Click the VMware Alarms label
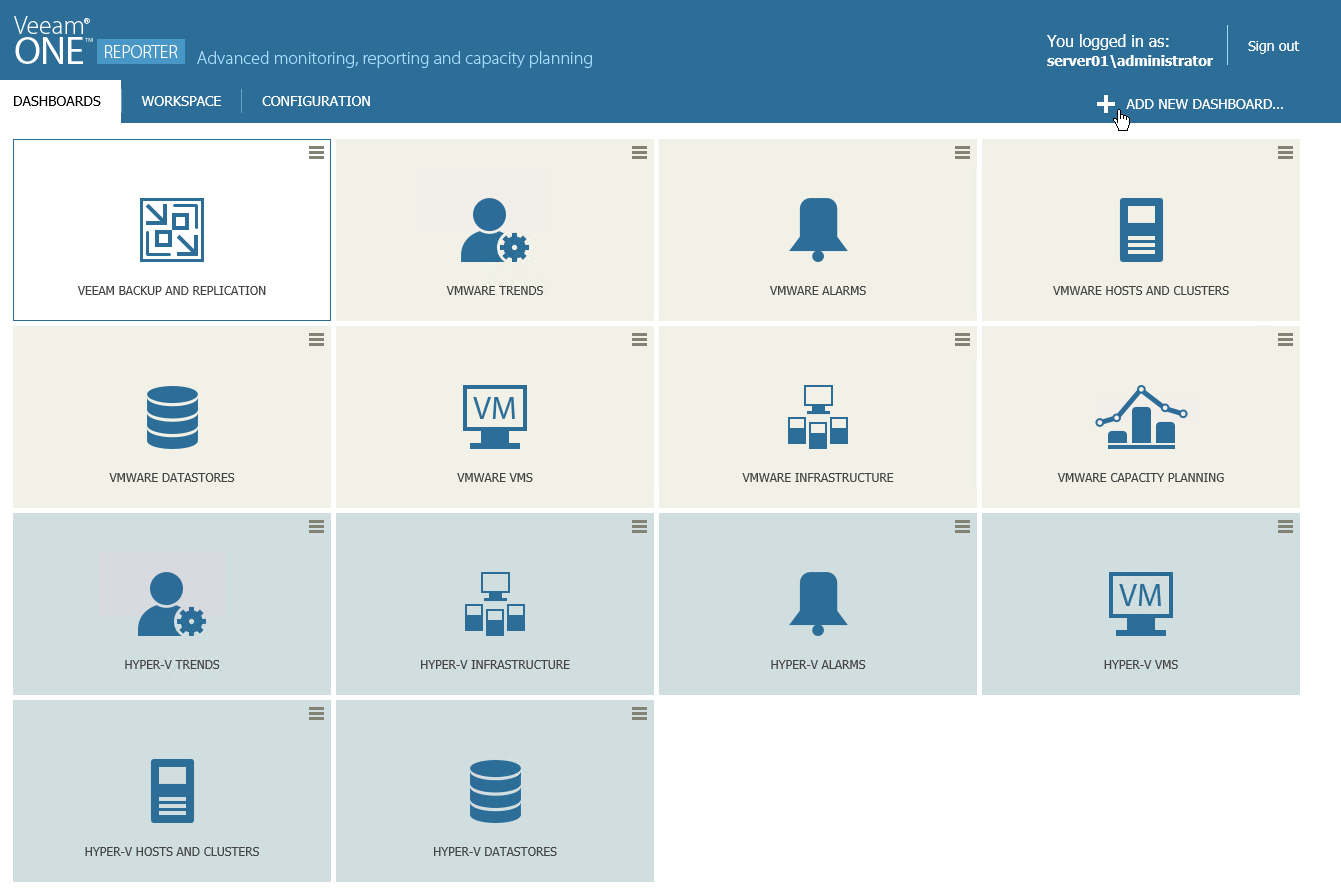The width and height of the screenshot is (1341, 891). pos(818,291)
